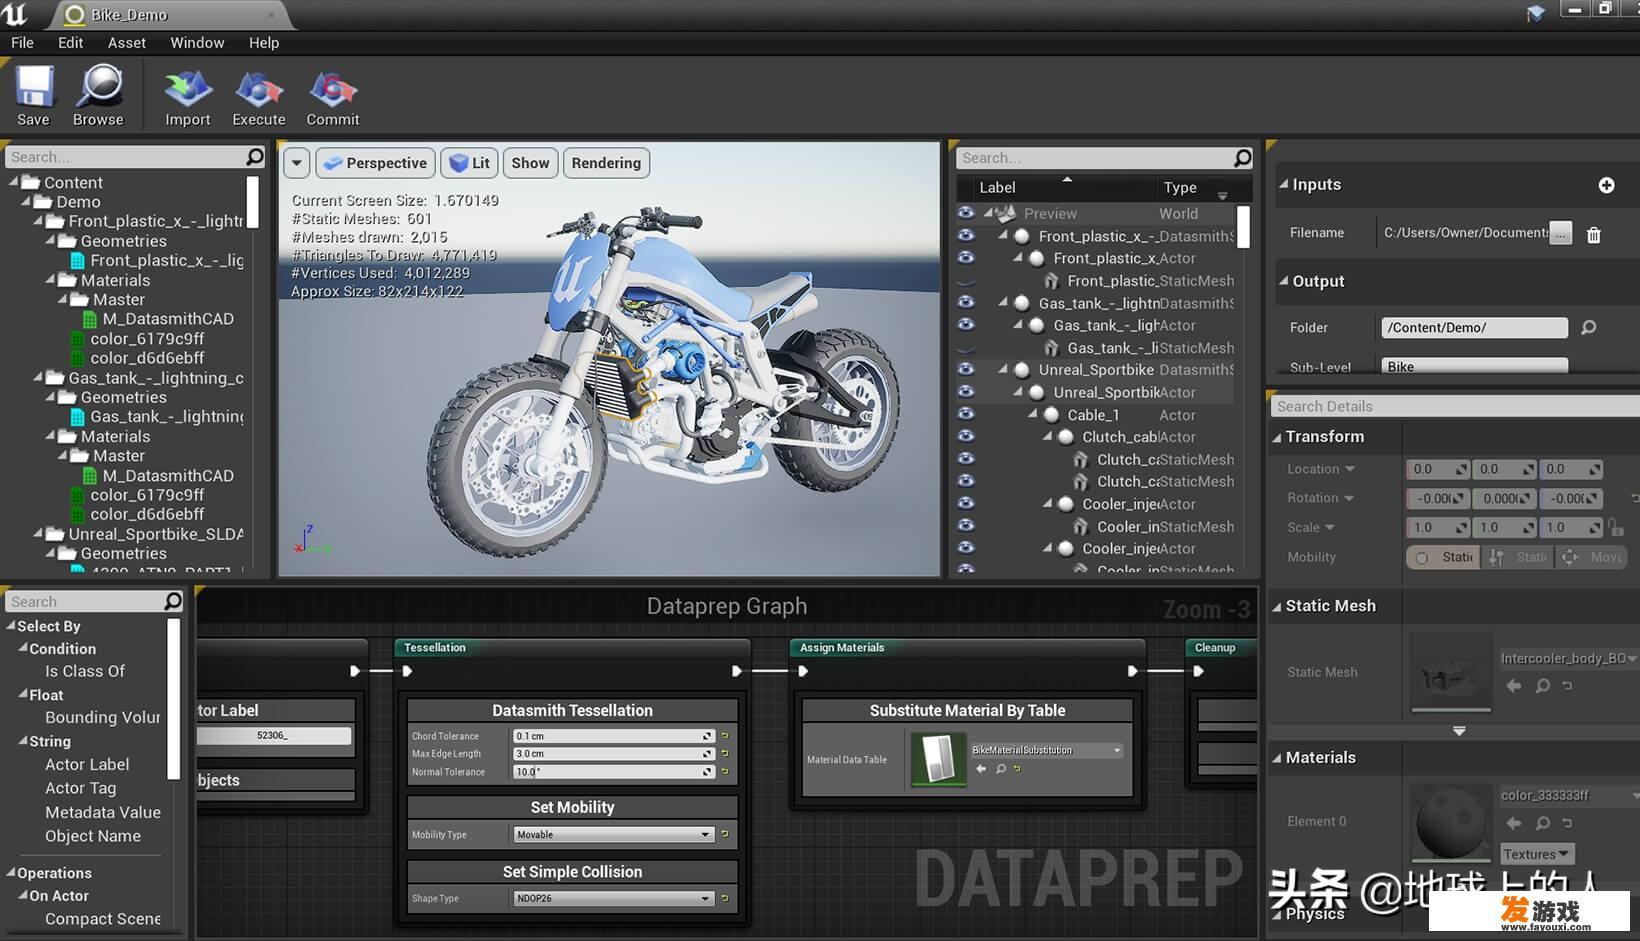Screen dimensions: 1640x941
Task: Click the Save toolbar icon
Action: 33,96
